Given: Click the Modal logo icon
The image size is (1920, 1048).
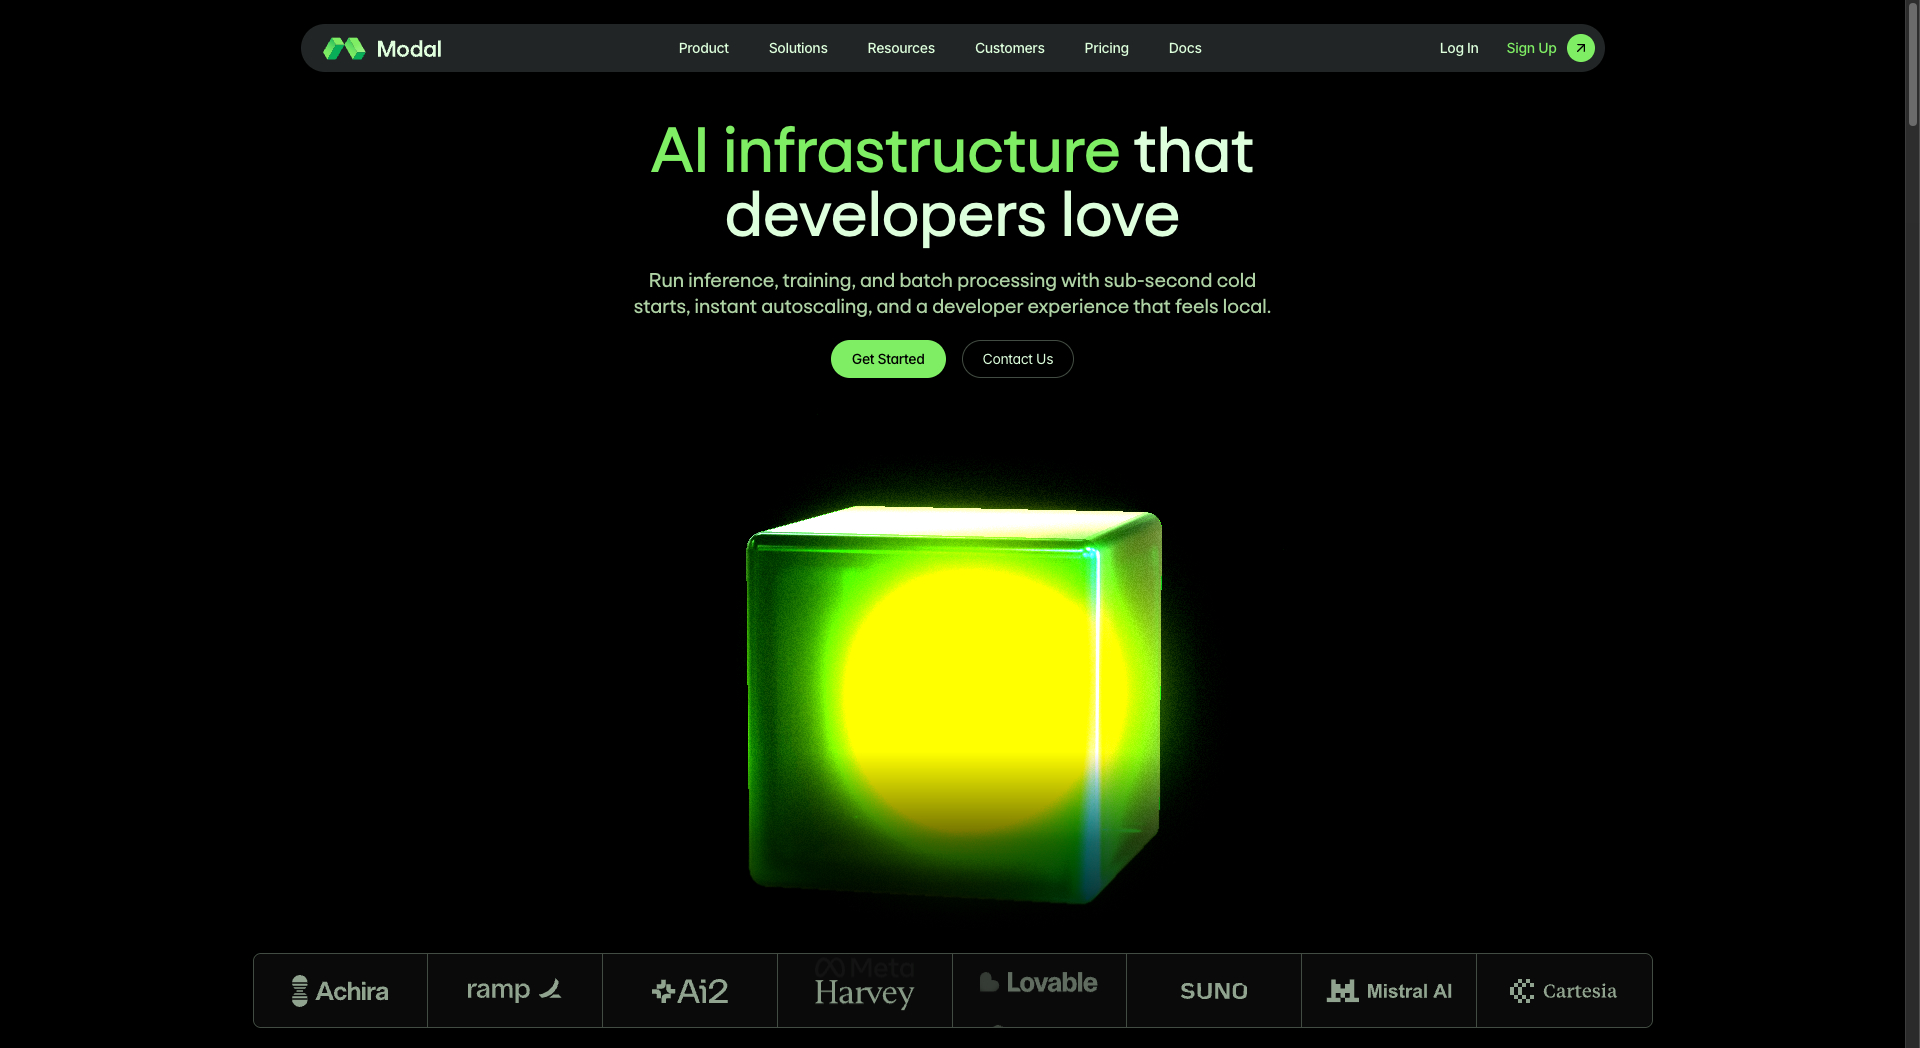Looking at the screenshot, I should [x=344, y=48].
